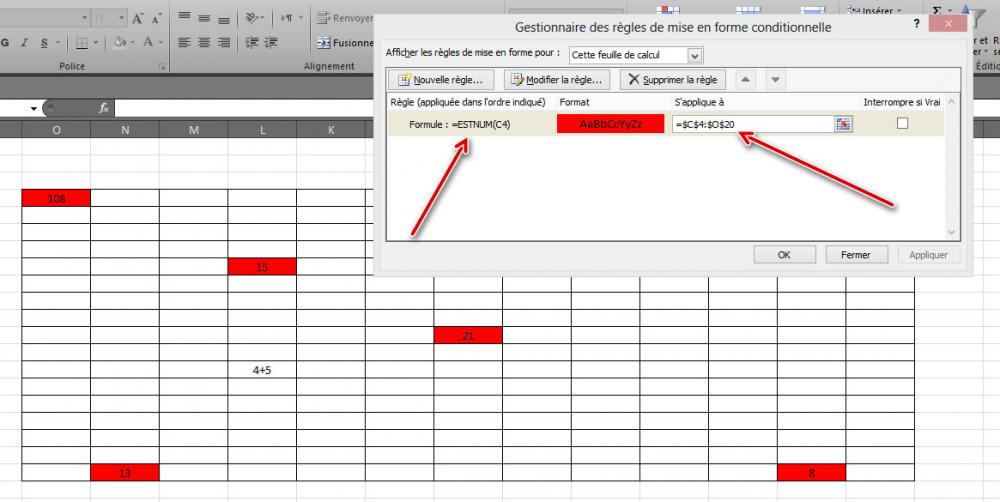This screenshot has height=502, width=1000.
Task: Toggle italic formatting in Police group
Action: 24,43
